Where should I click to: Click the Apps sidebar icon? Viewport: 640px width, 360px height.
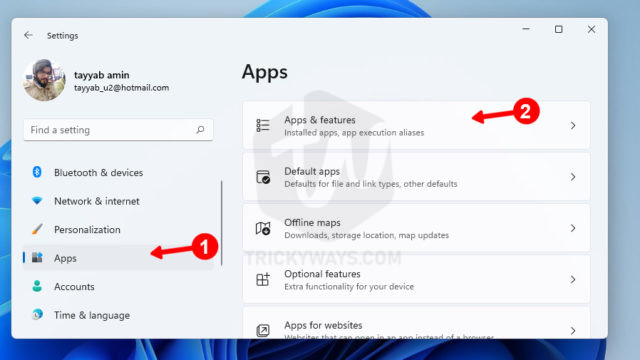[37, 258]
